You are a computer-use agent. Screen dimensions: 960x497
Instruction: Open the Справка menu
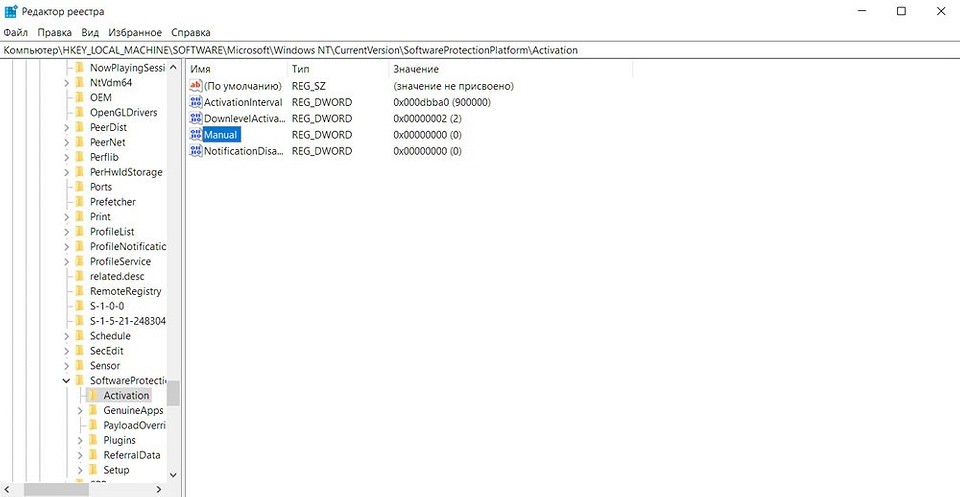(x=190, y=32)
